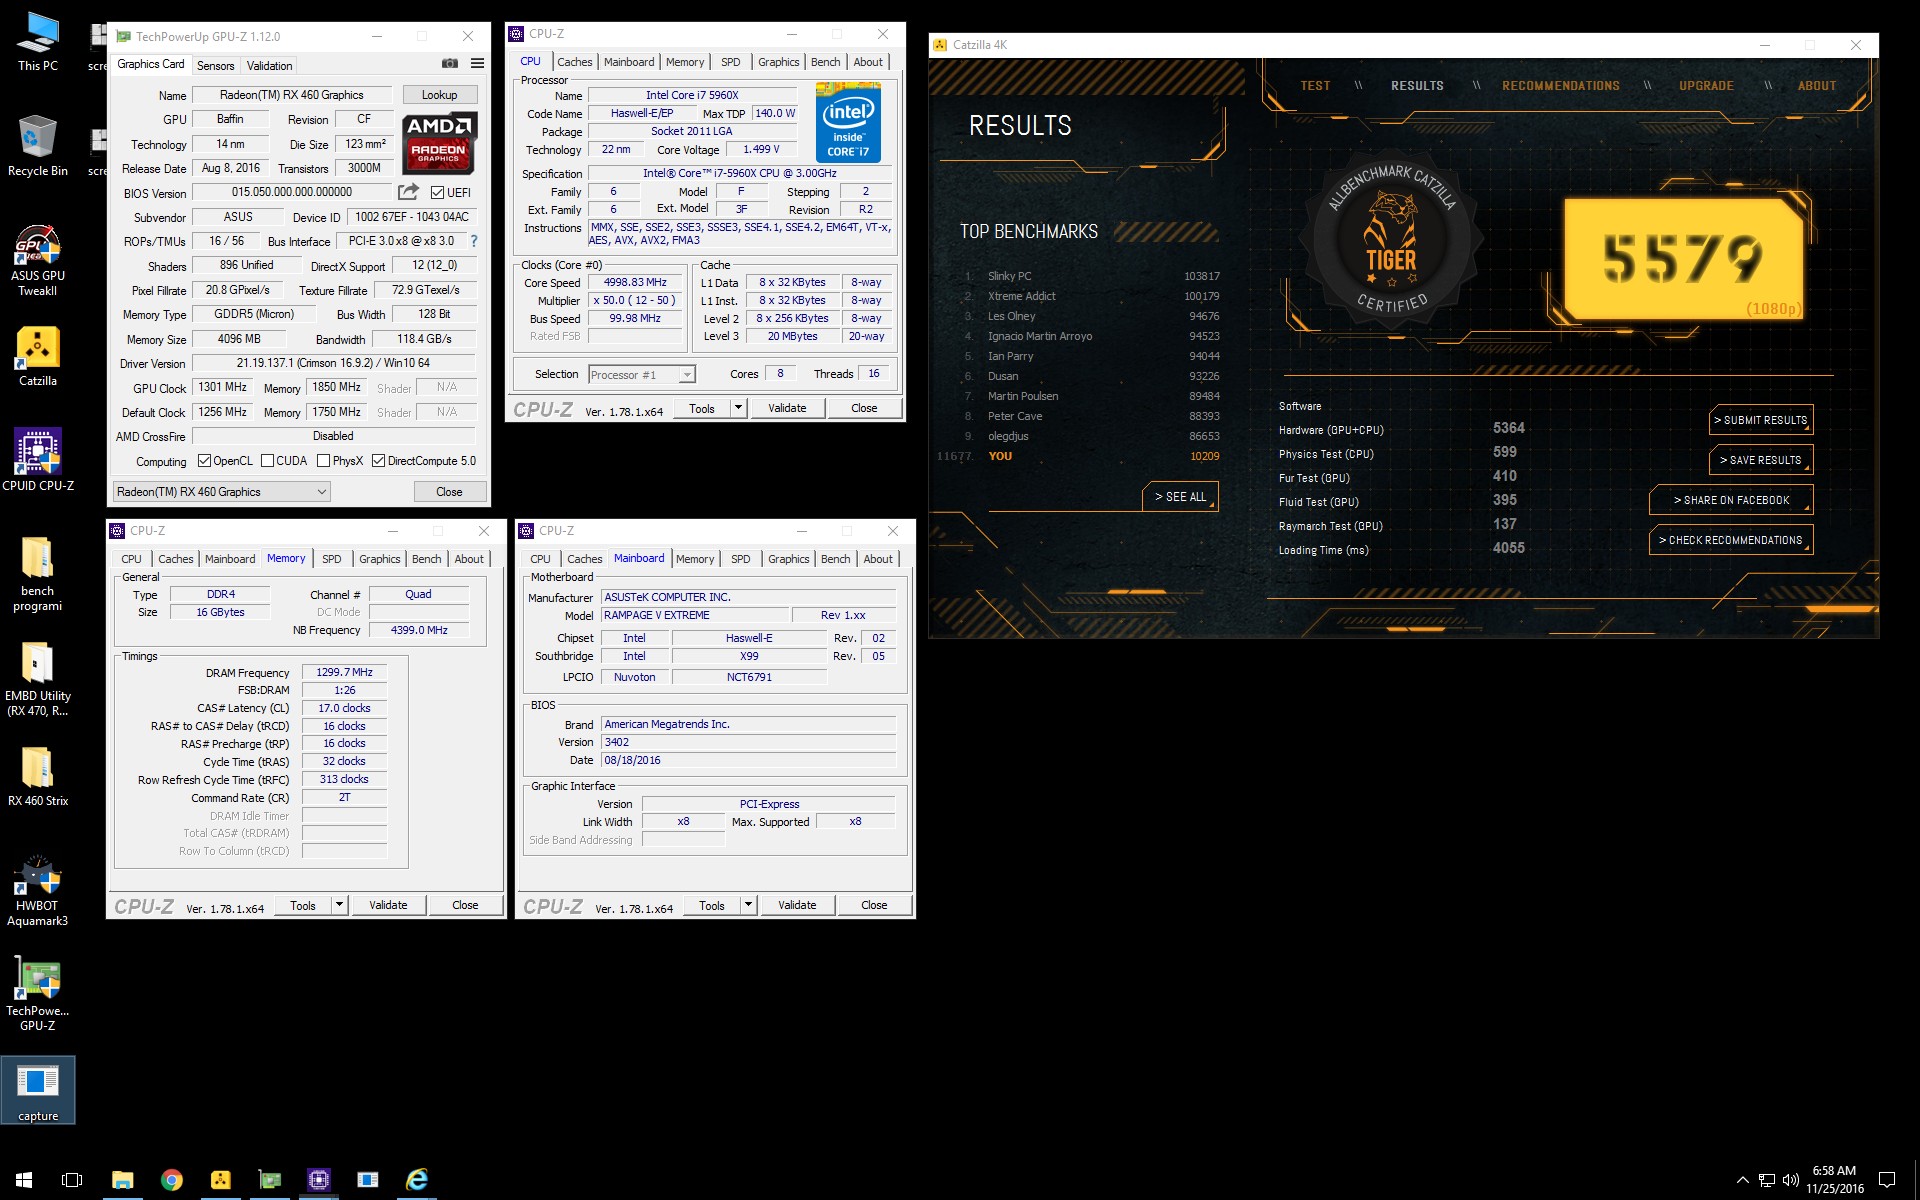Click the AMD Radeon Graphics logo
The height and width of the screenshot is (1200, 1920).
[440, 143]
